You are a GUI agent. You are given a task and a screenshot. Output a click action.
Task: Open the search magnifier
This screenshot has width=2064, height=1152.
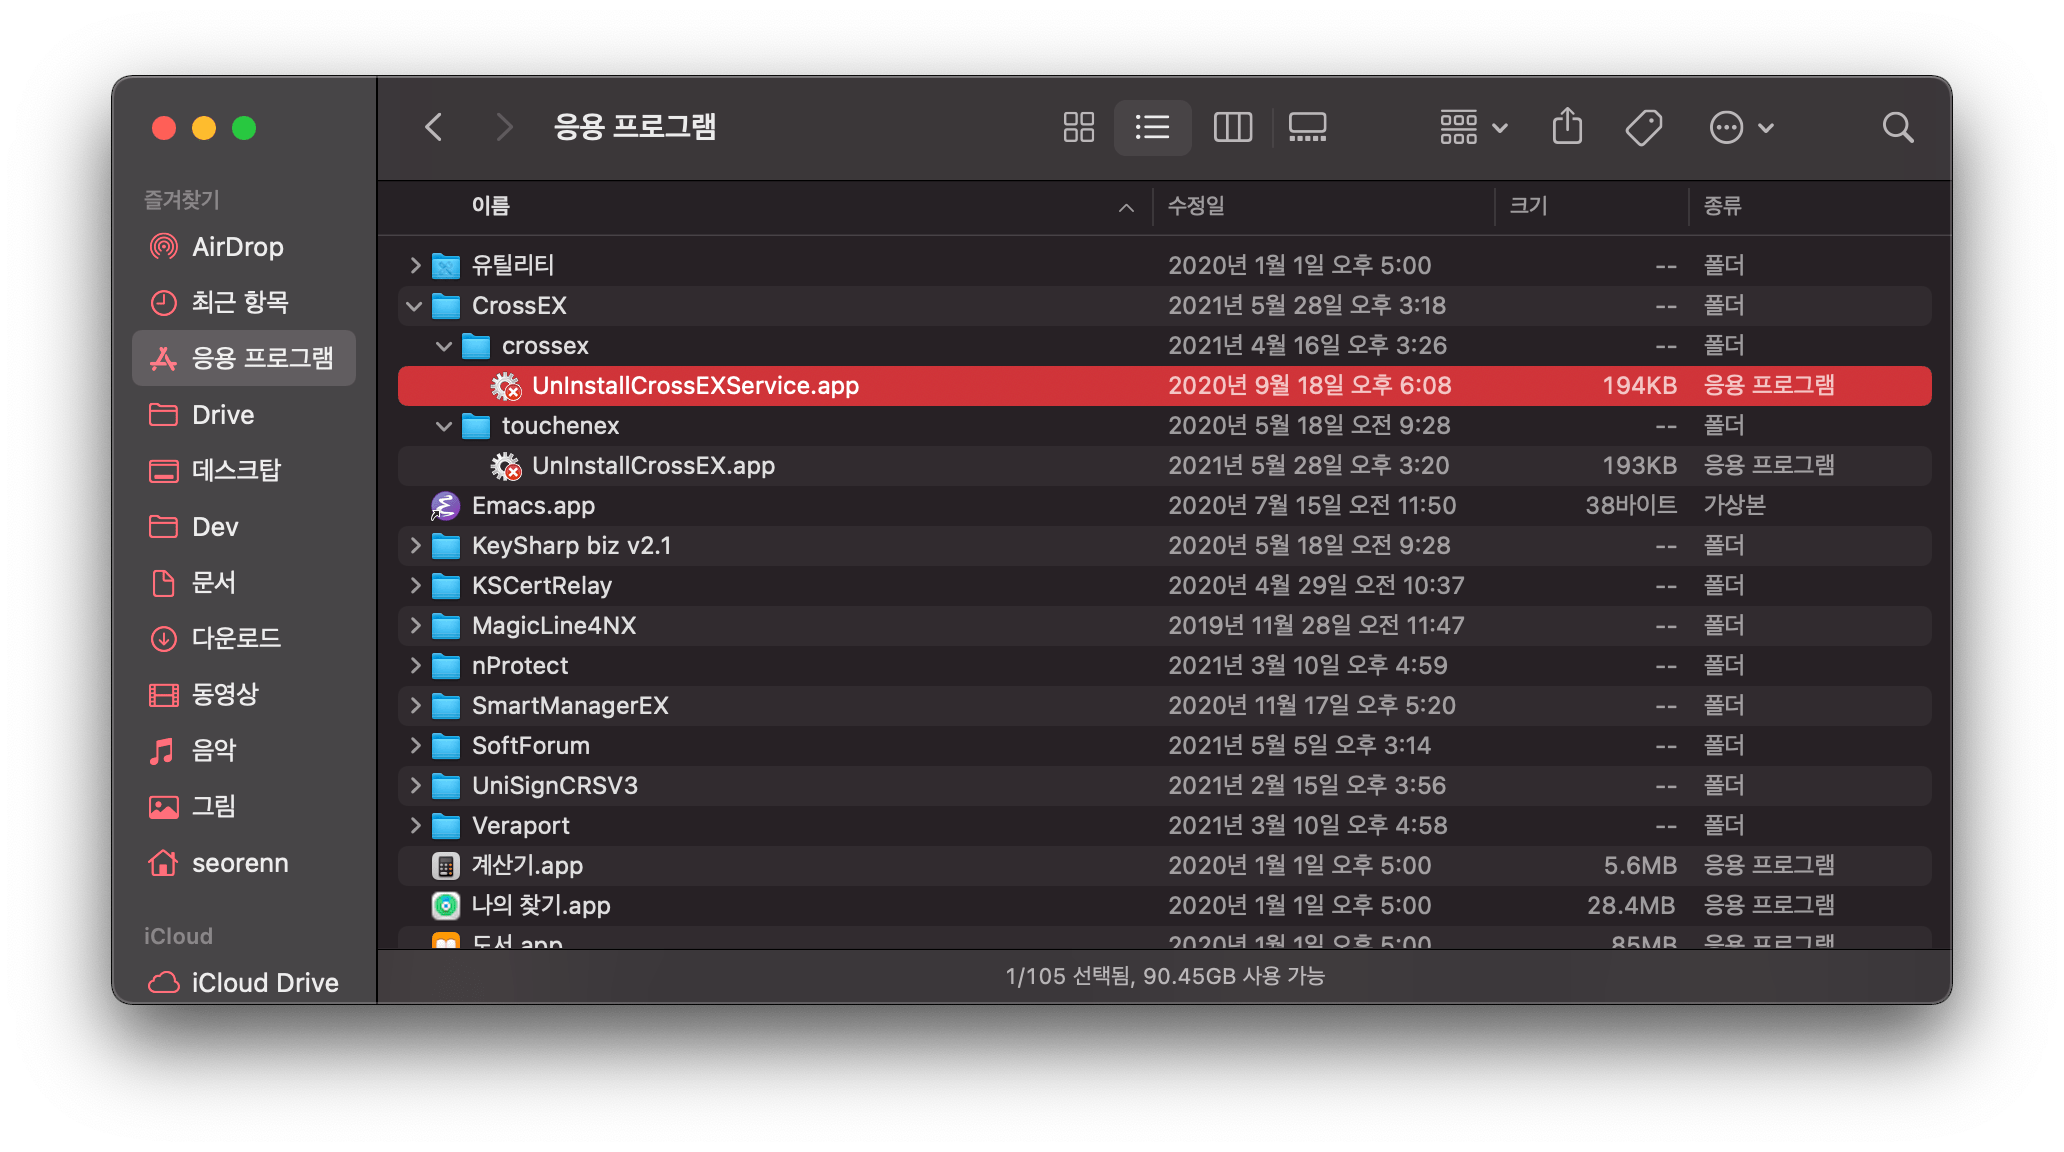[x=1897, y=127]
